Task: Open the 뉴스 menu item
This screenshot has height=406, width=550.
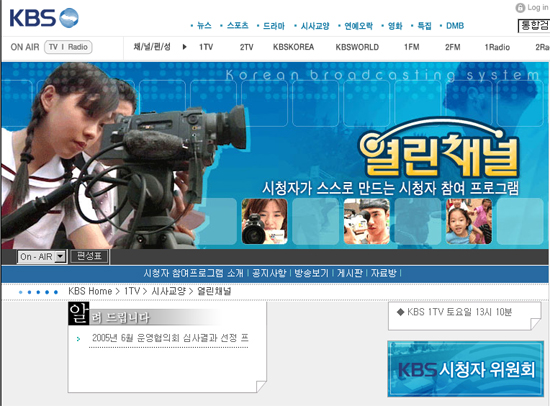Action: [x=204, y=26]
